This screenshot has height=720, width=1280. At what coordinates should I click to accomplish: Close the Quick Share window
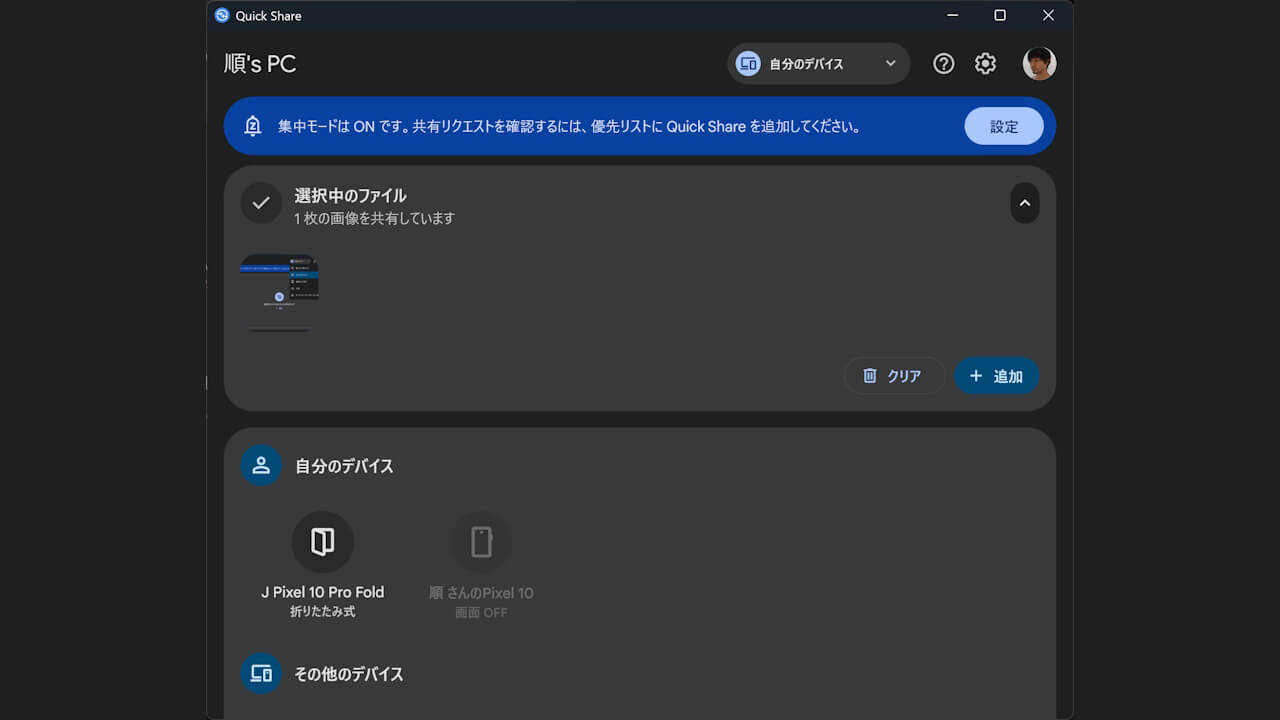(1048, 15)
